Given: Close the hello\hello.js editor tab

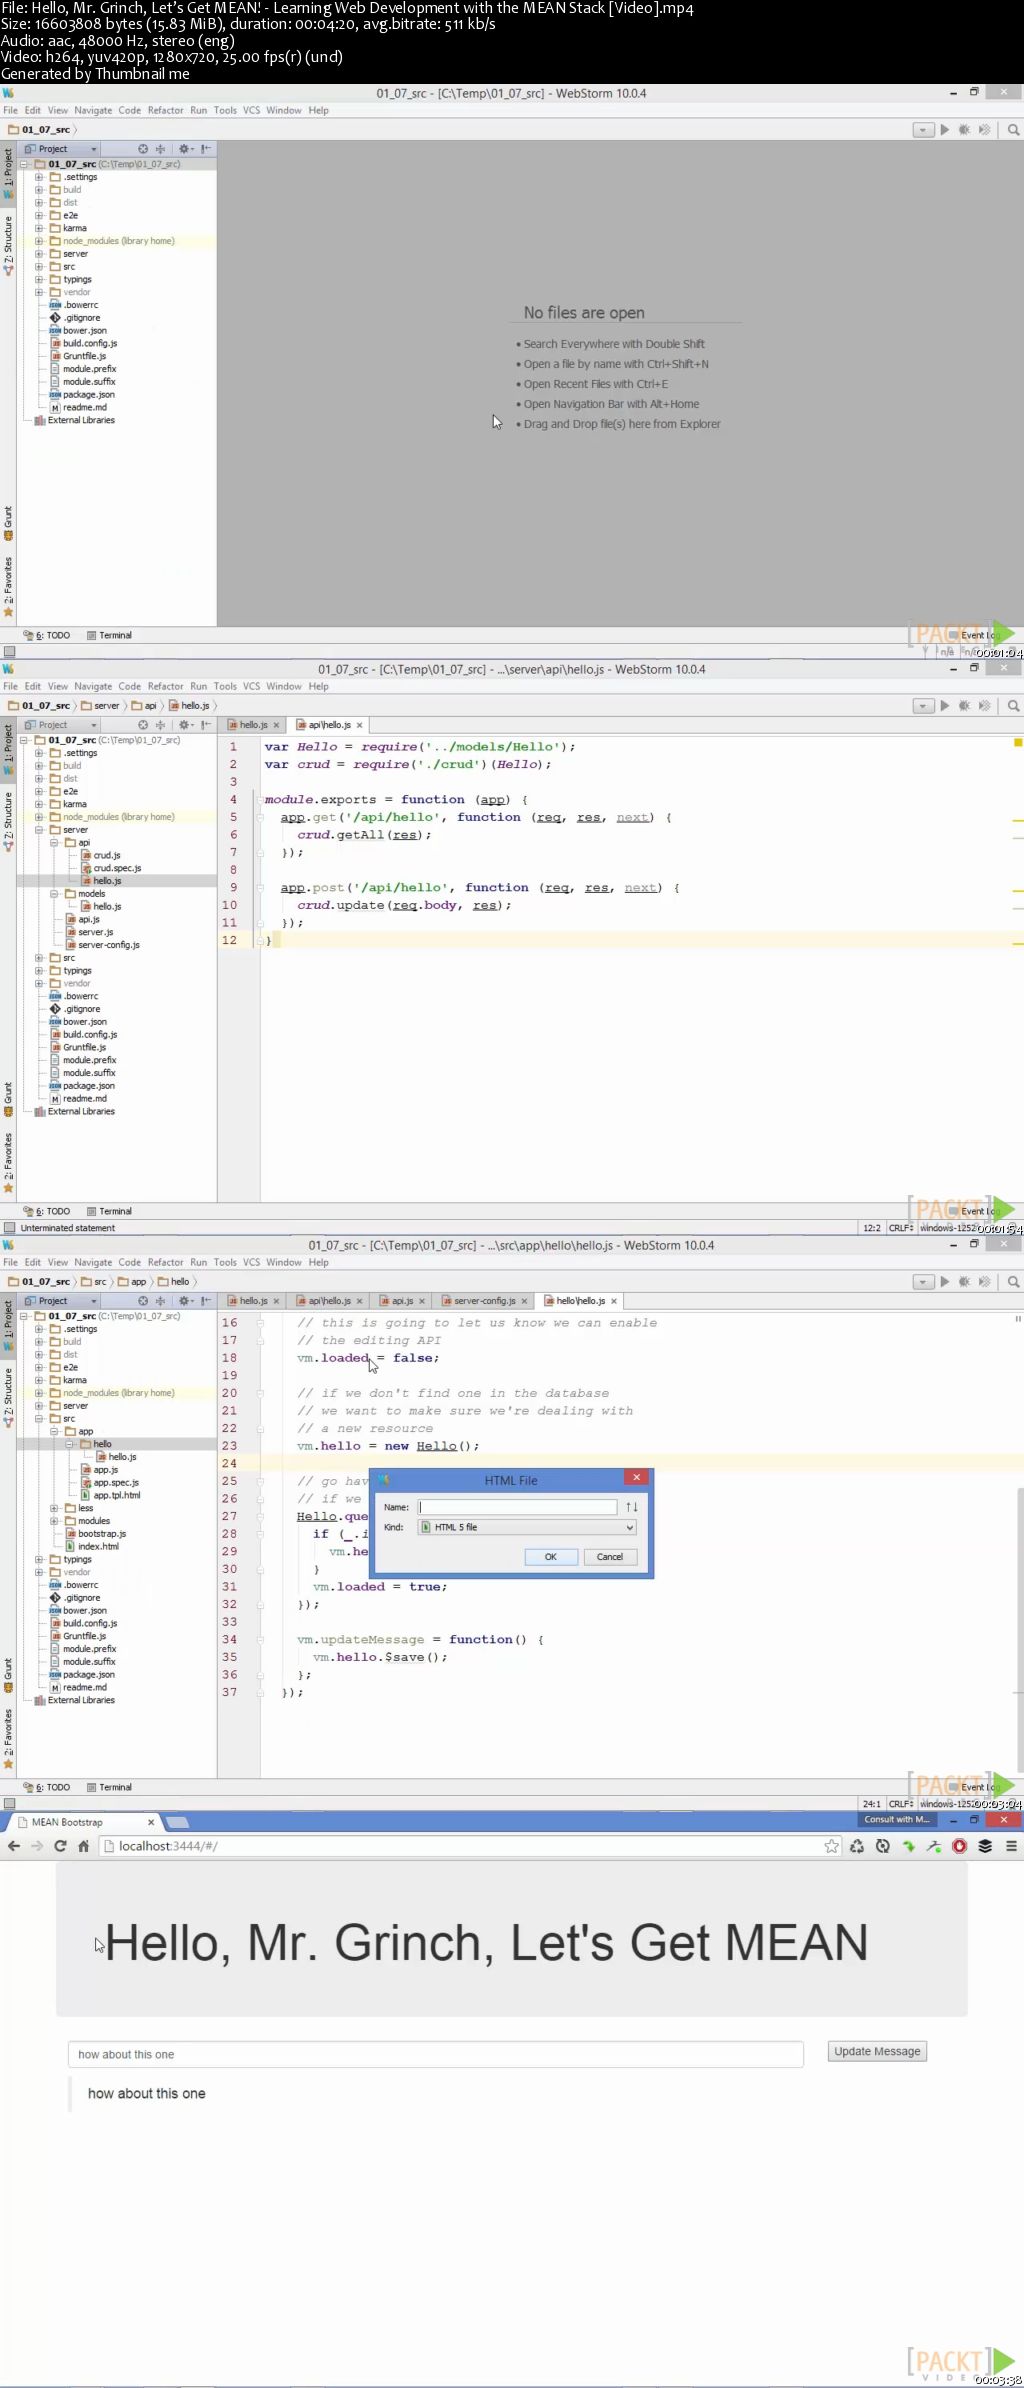Looking at the screenshot, I should [x=614, y=1301].
